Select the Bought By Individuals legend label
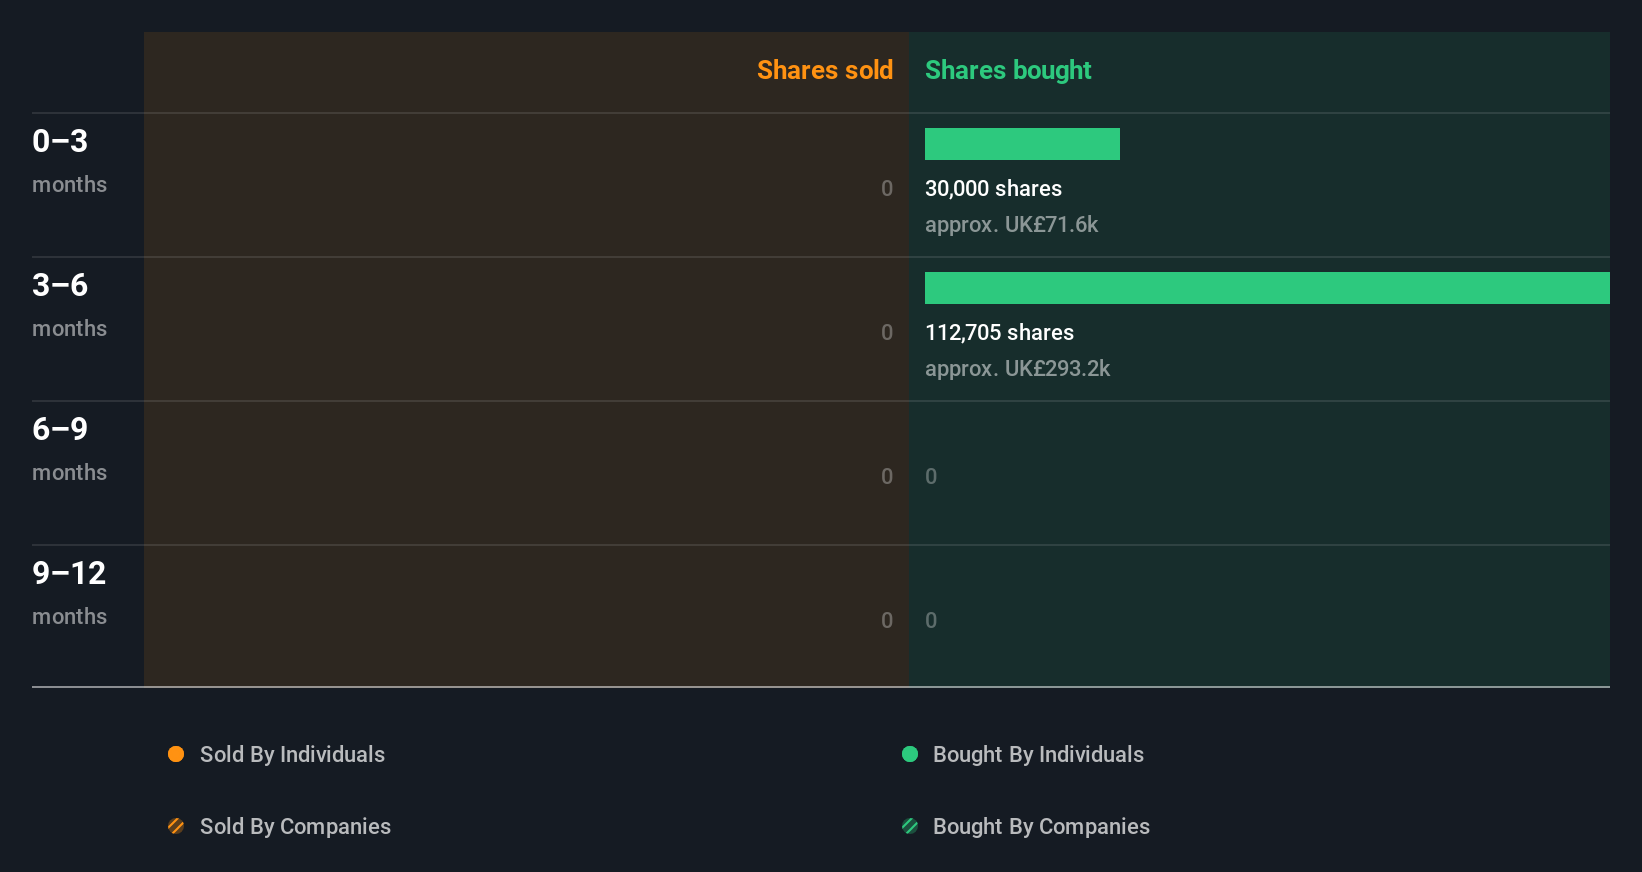Viewport: 1642px width, 872px height. tap(1038, 755)
